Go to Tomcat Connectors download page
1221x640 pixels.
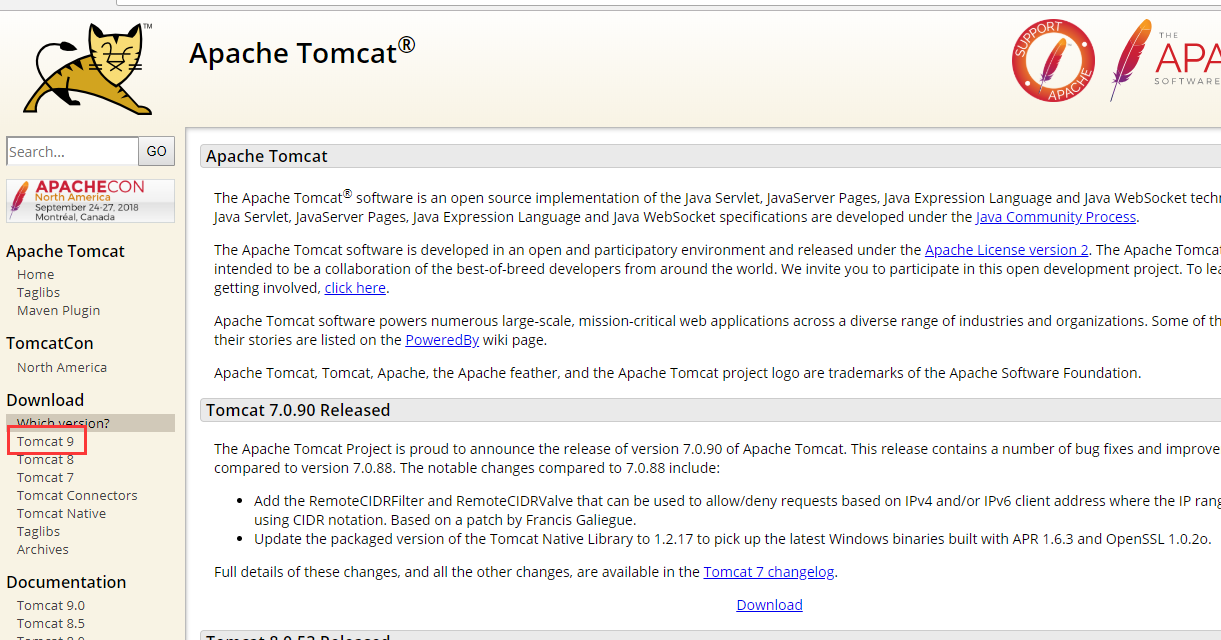point(77,495)
